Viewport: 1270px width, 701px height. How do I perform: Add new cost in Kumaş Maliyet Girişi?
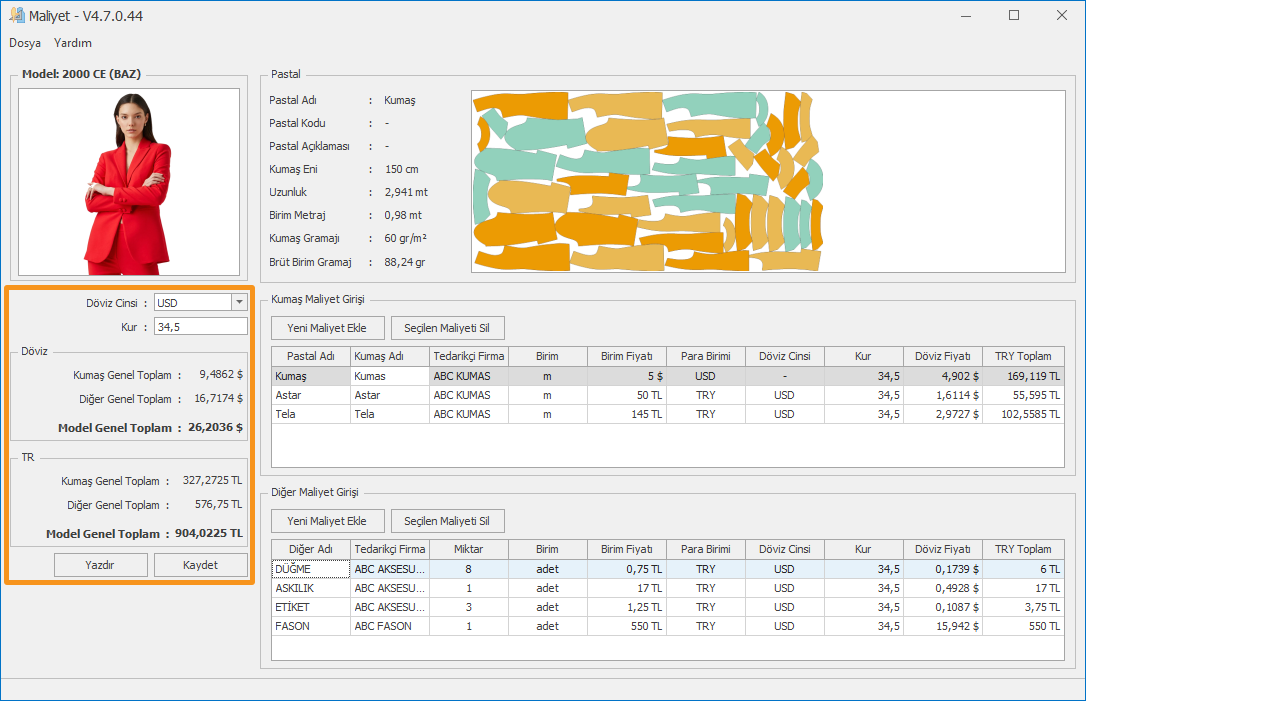(x=327, y=328)
